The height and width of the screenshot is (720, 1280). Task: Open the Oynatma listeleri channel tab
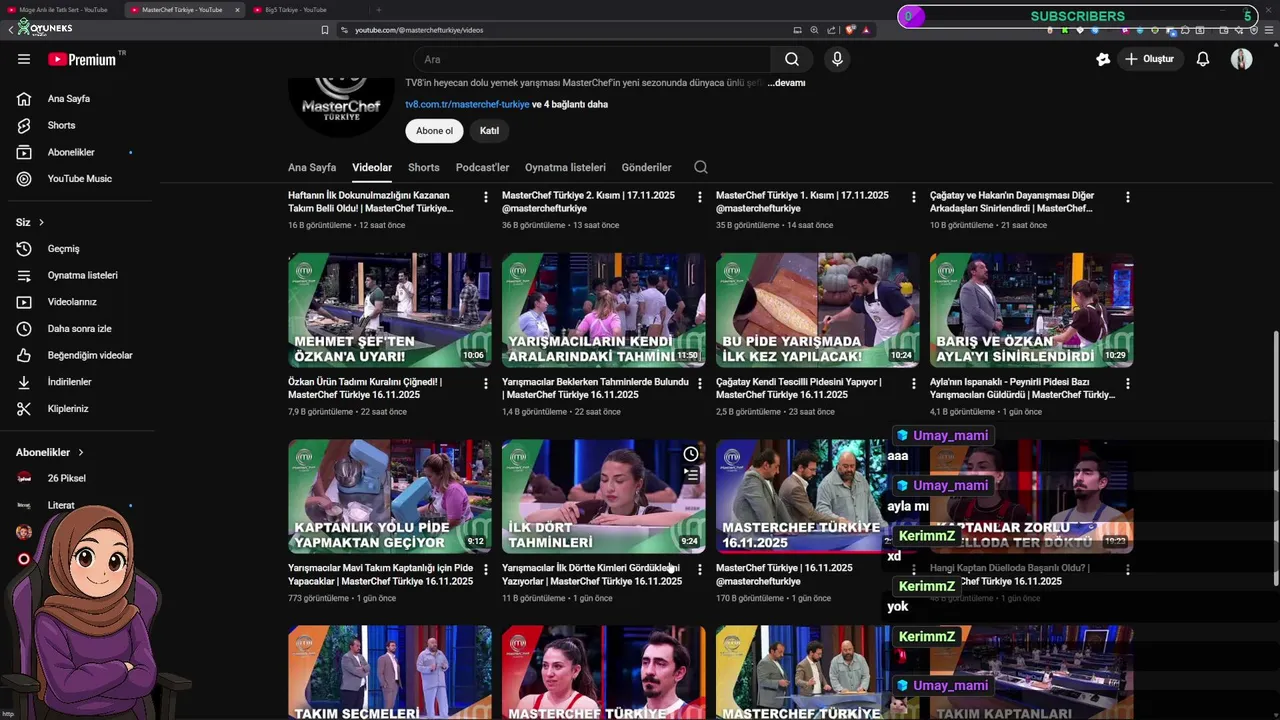(565, 167)
